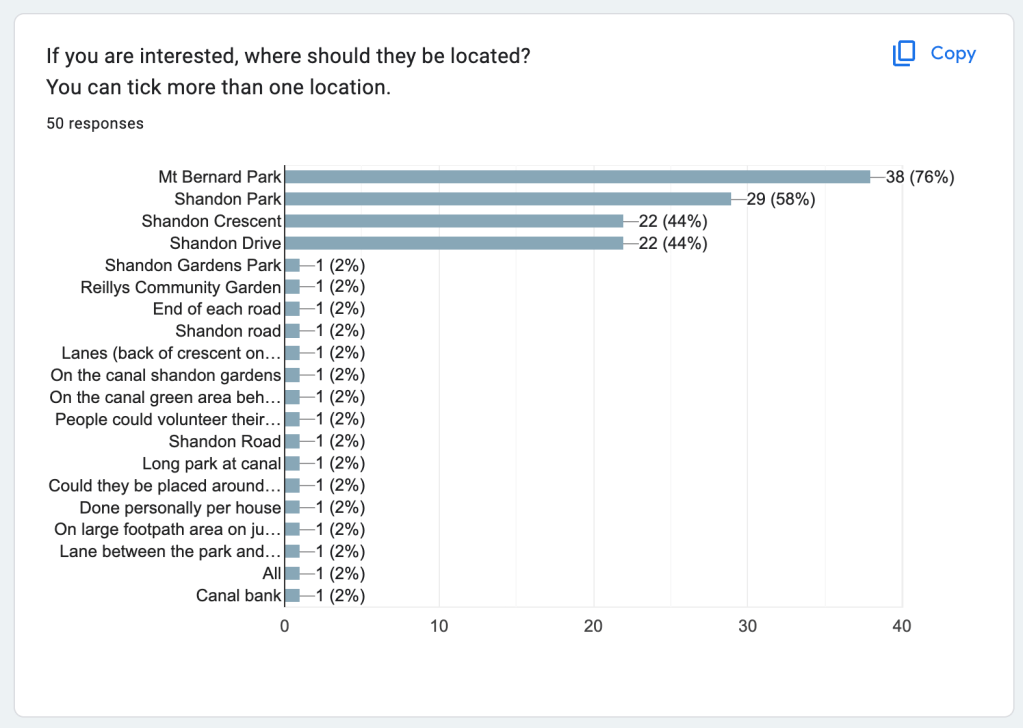Select the Canal bank category label
Screen dimensions: 1023x728
239,596
